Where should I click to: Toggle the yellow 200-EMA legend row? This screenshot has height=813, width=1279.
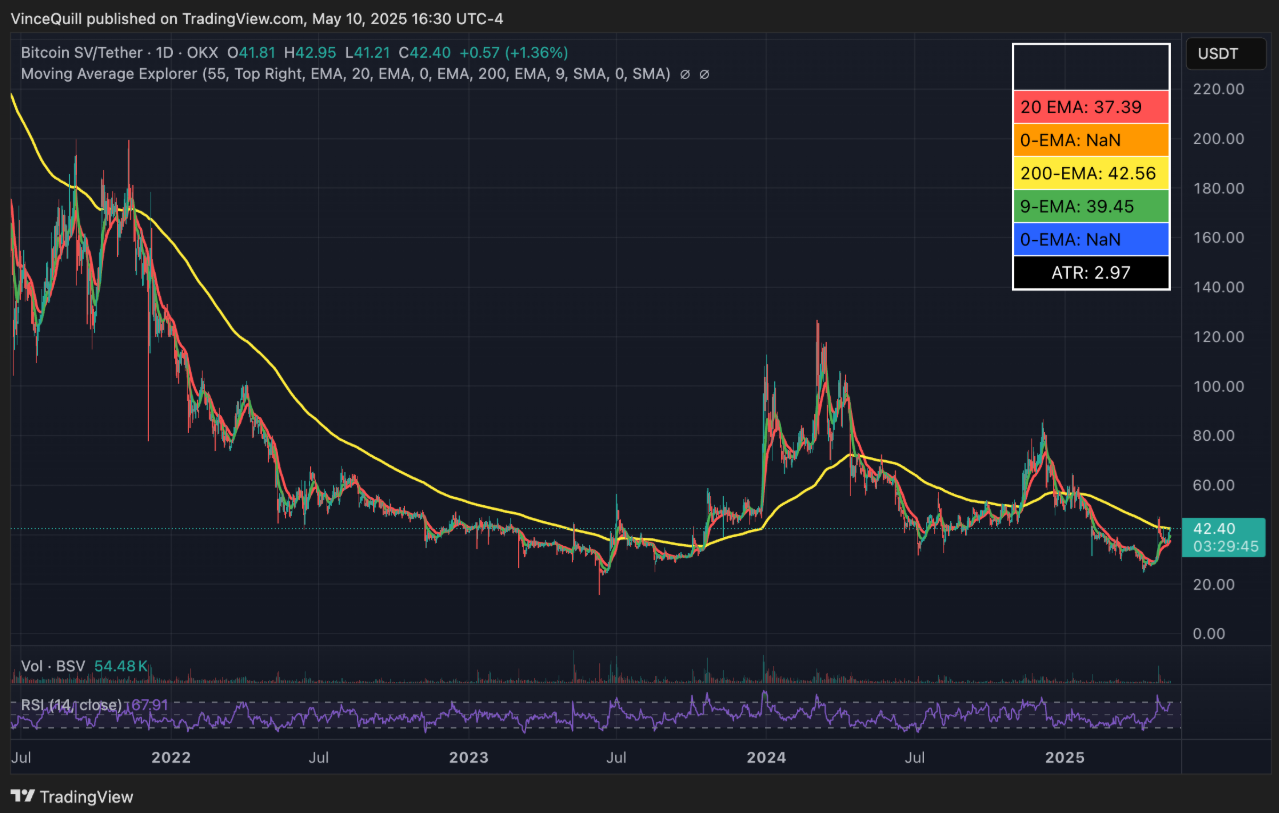point(1090,172)
